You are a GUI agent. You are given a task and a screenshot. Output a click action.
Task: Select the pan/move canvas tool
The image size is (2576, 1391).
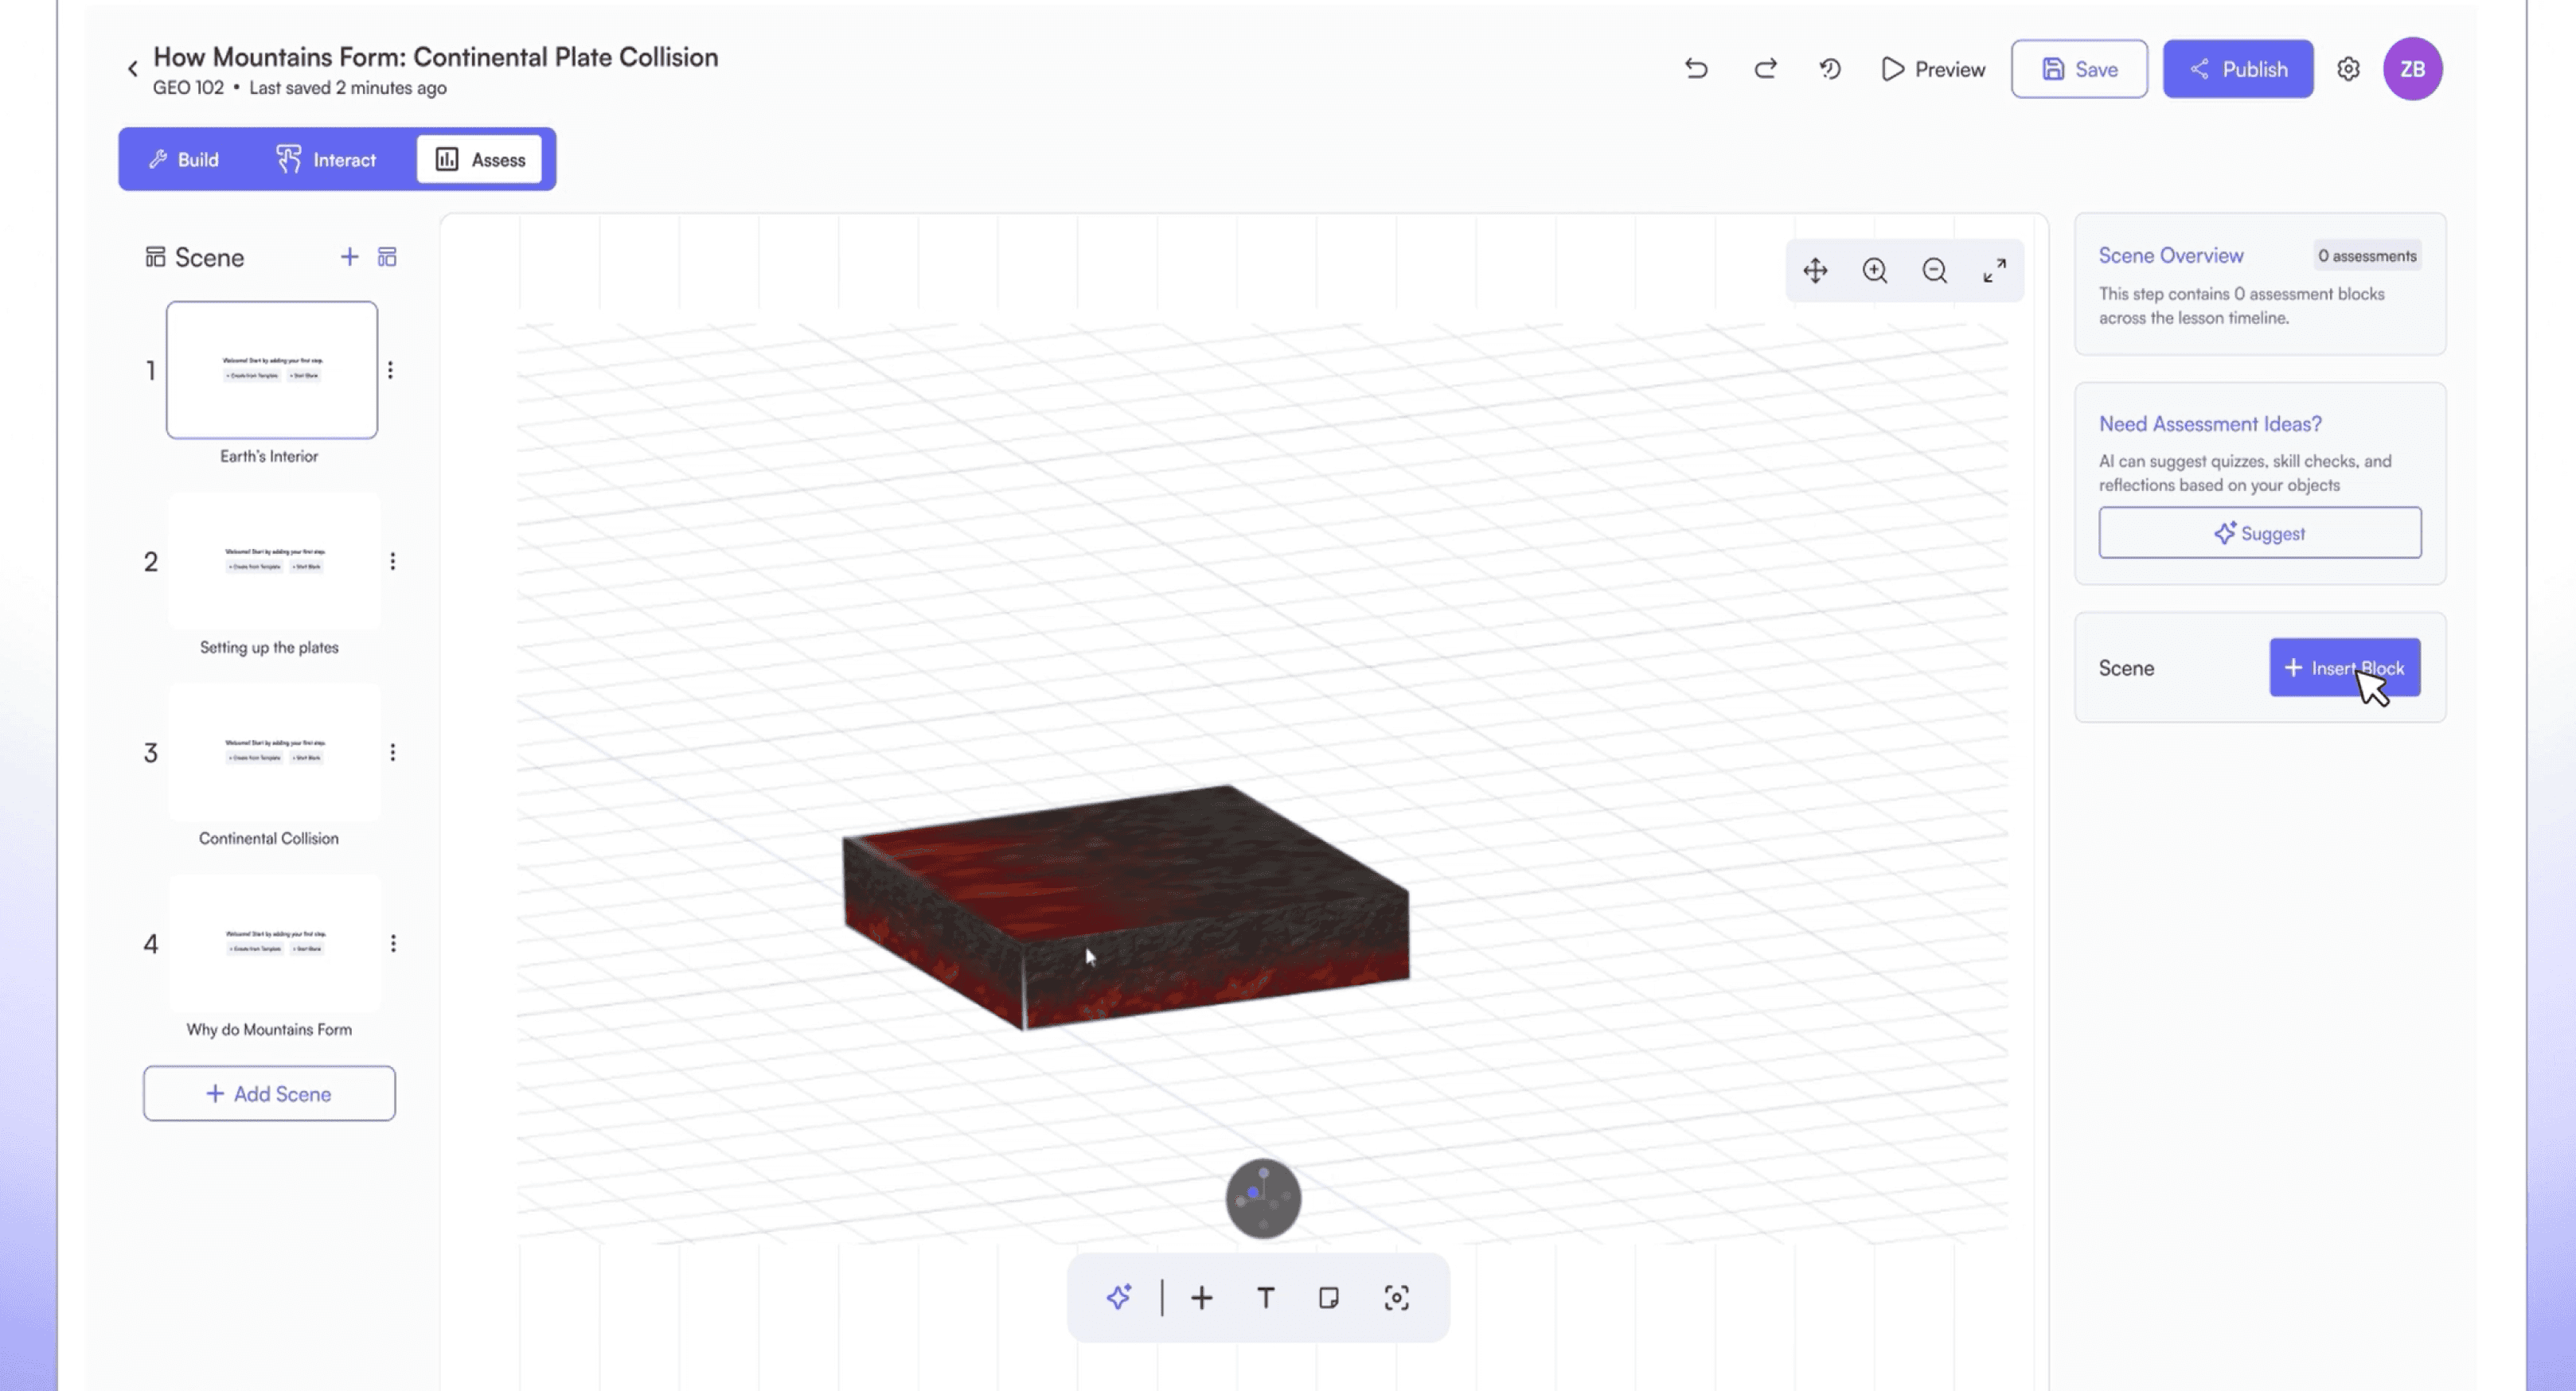point(1815,271)
